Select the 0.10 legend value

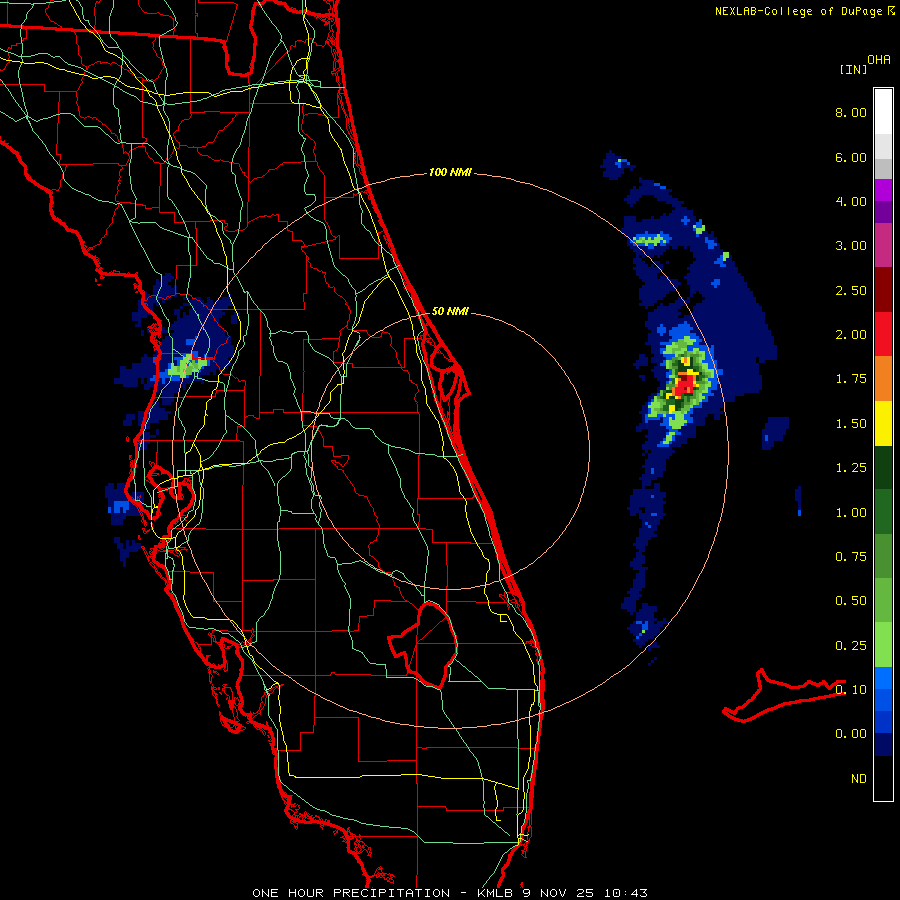(x=851, y=689)
